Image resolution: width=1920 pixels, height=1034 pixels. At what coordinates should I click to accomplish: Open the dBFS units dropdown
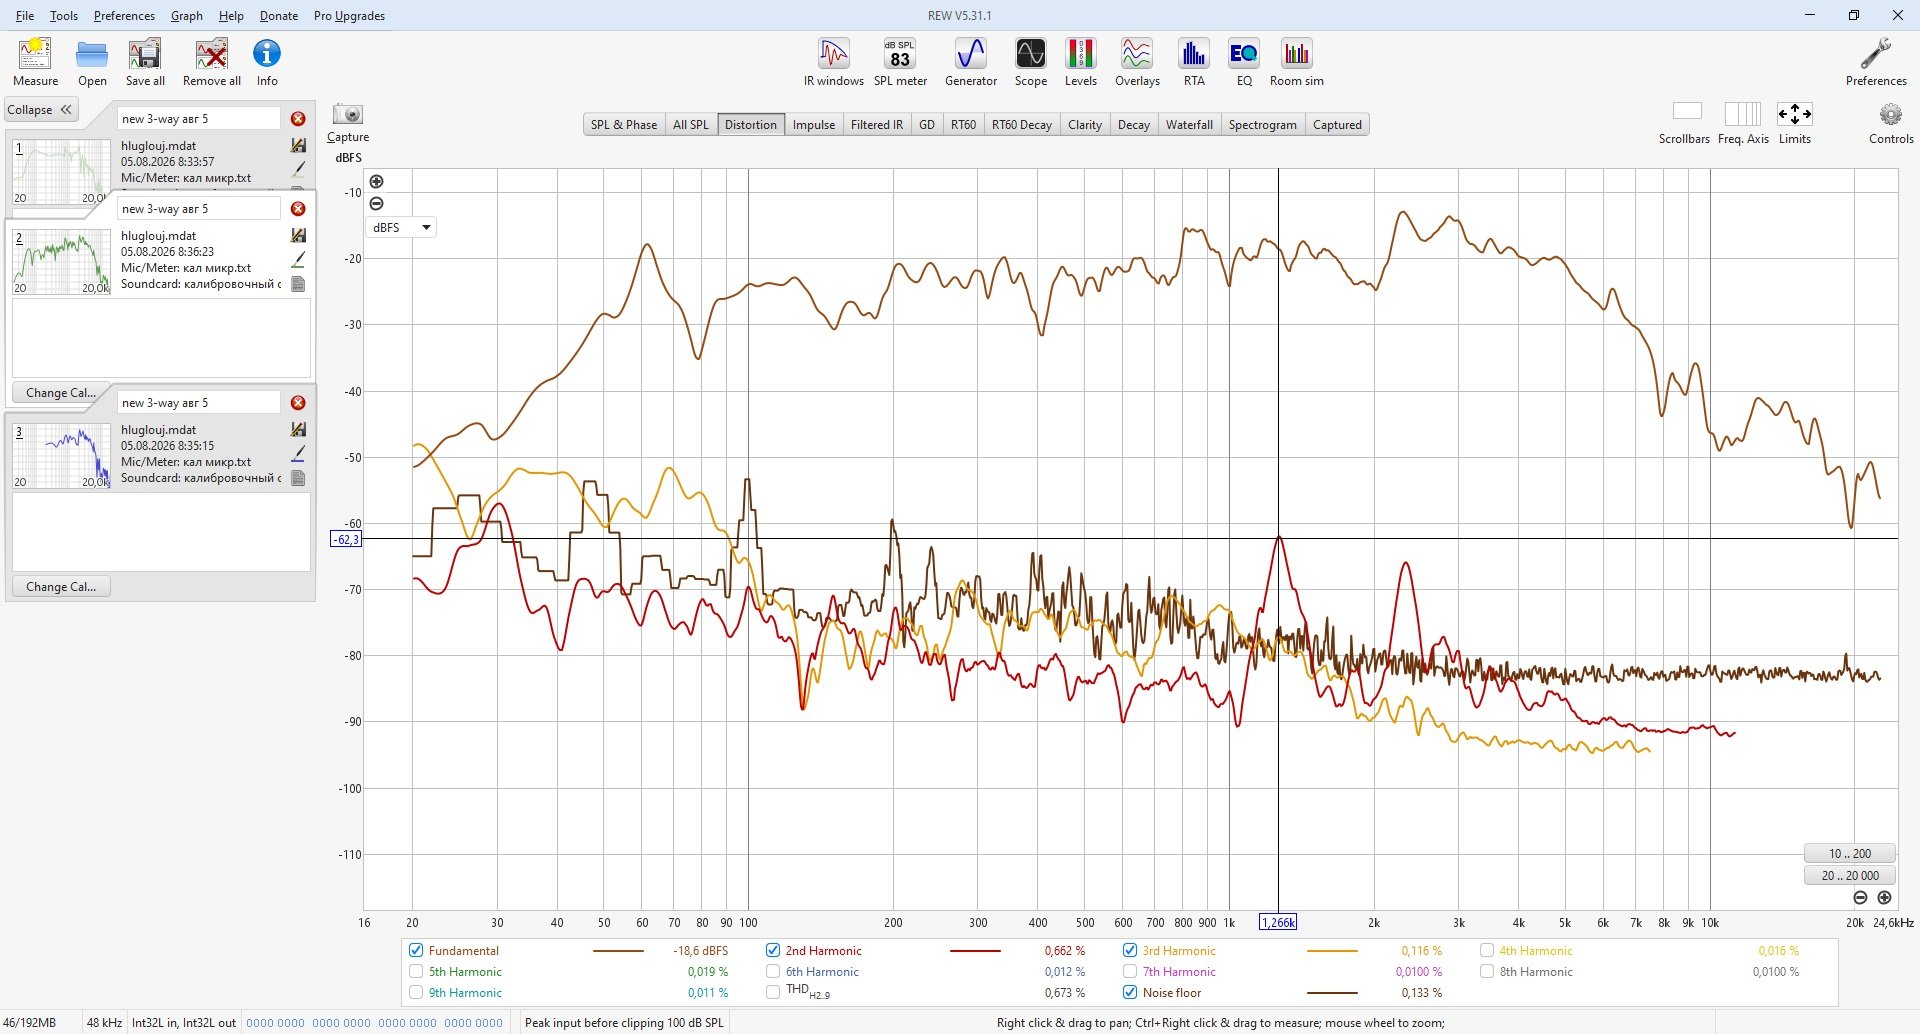tap(400, 228)
